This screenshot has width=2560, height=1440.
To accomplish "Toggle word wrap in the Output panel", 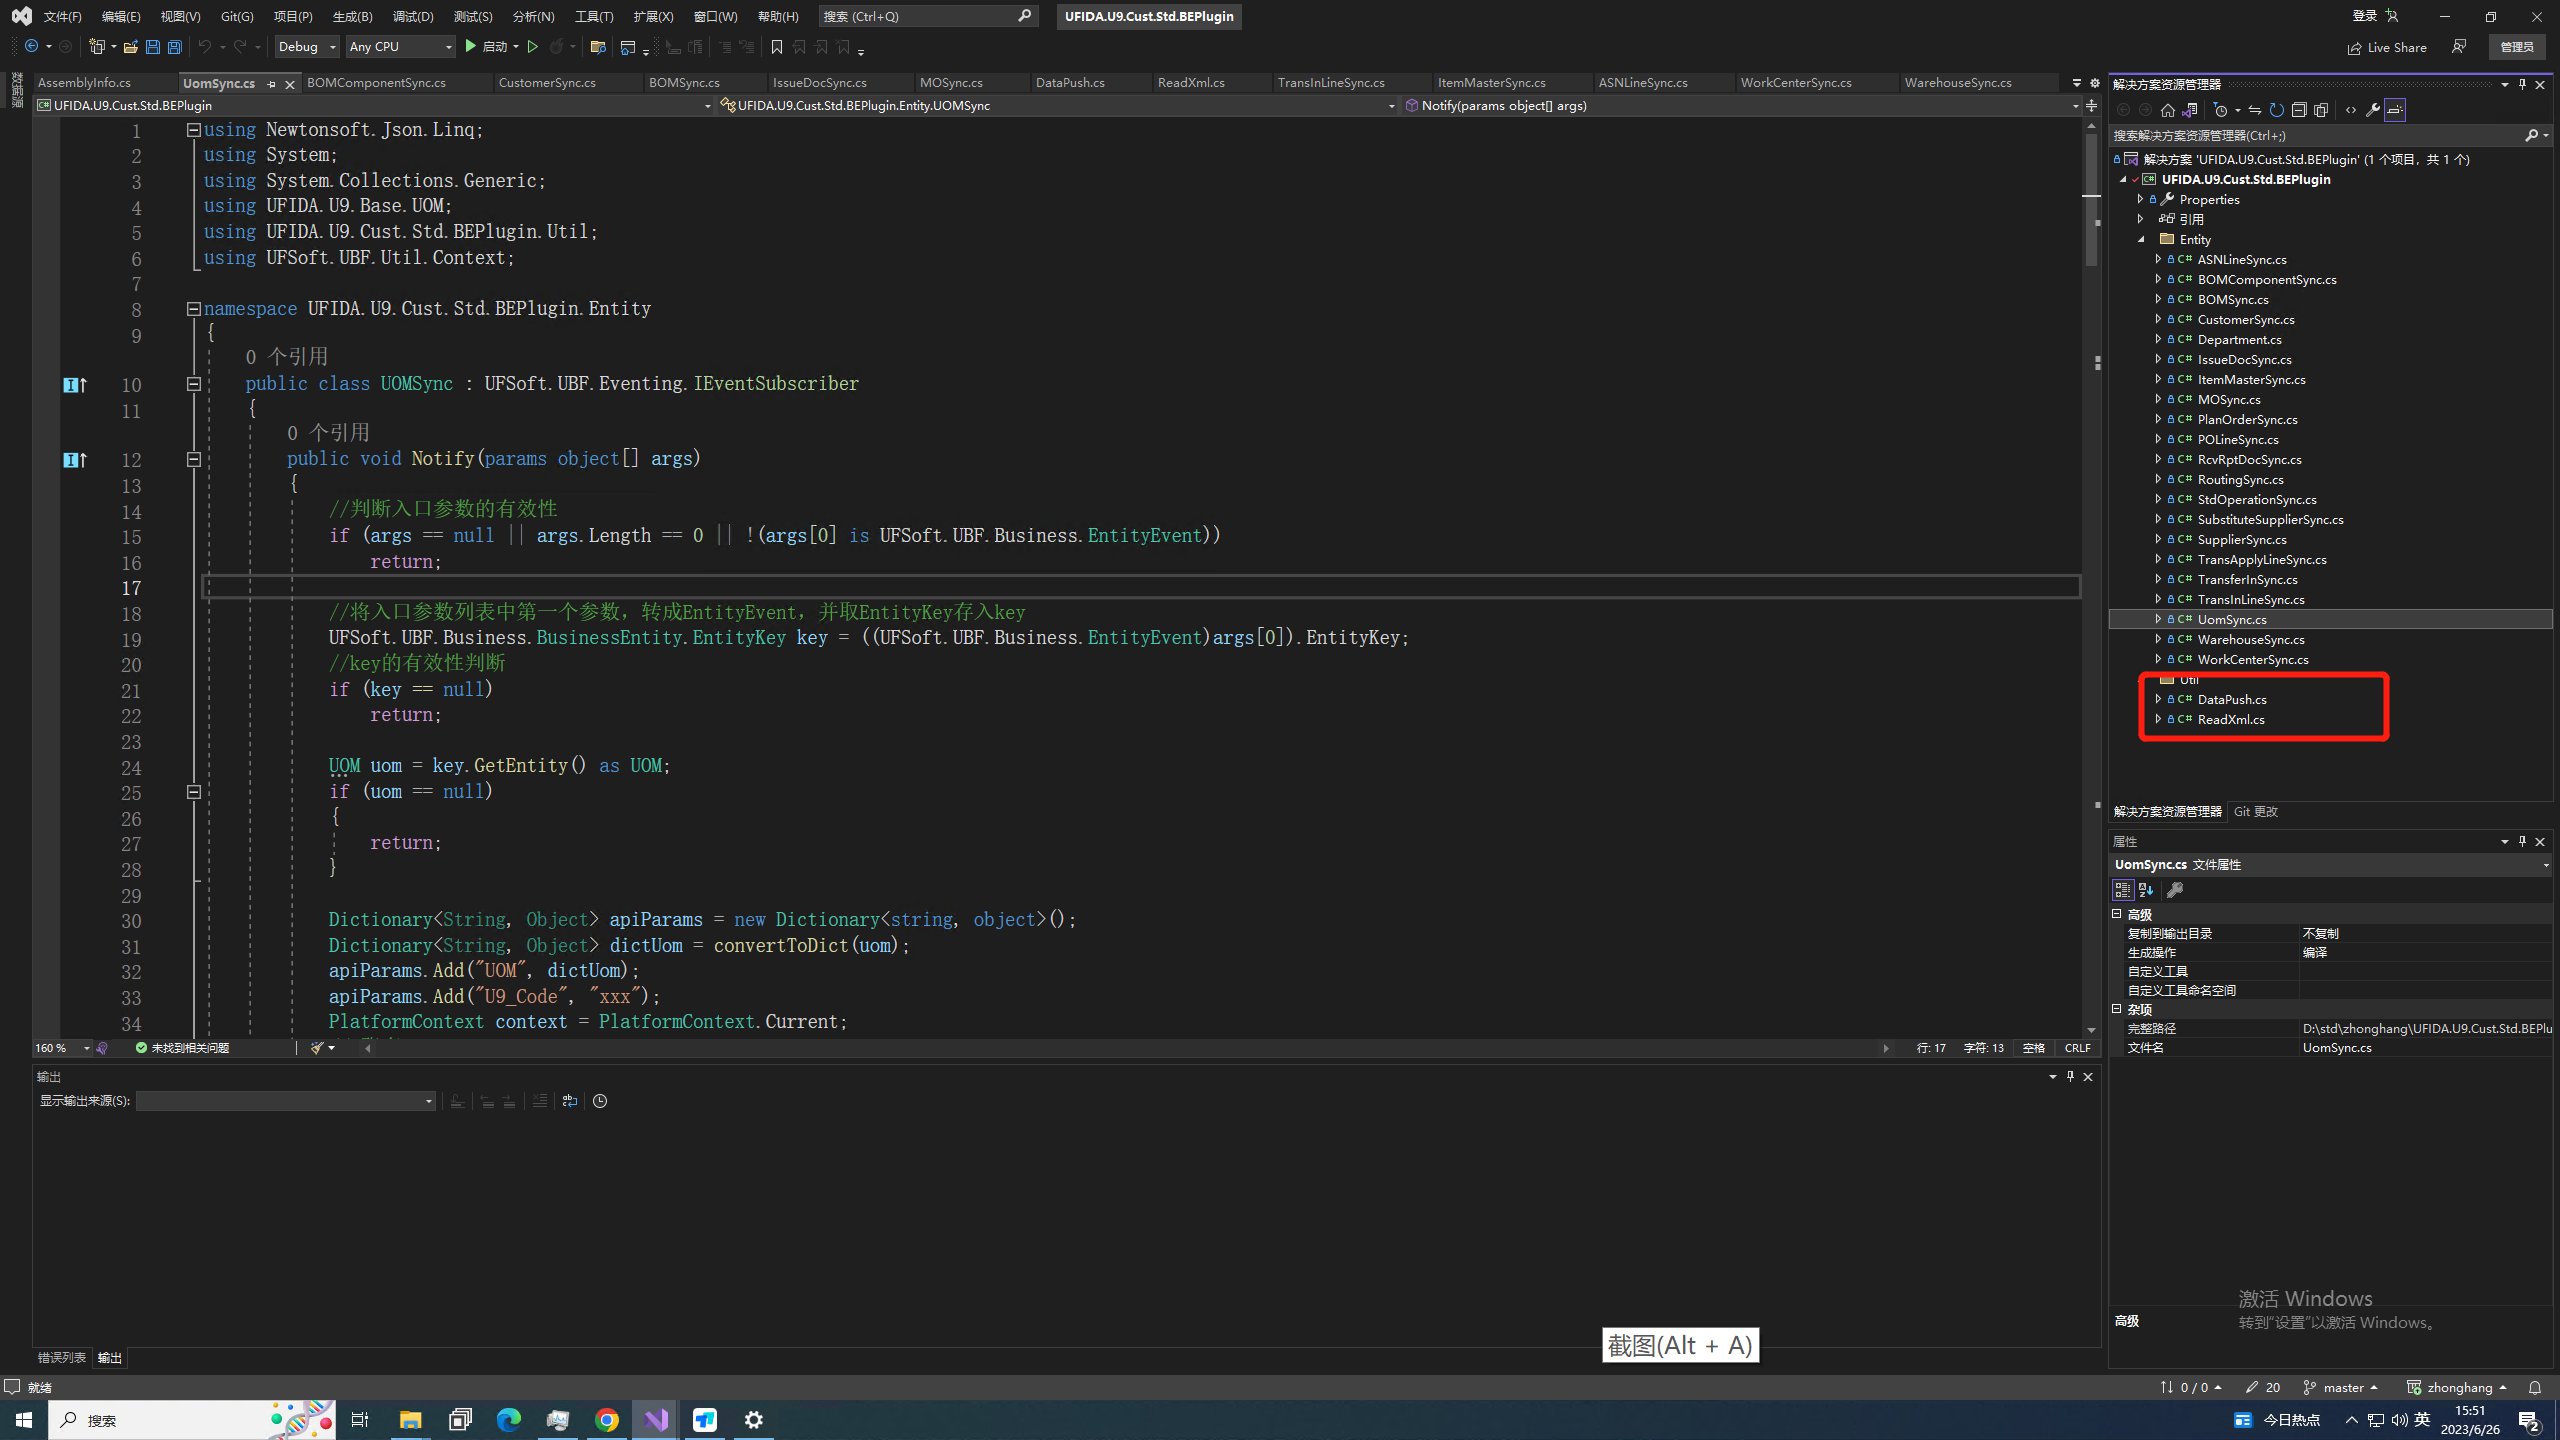I will coord(570,1101).
